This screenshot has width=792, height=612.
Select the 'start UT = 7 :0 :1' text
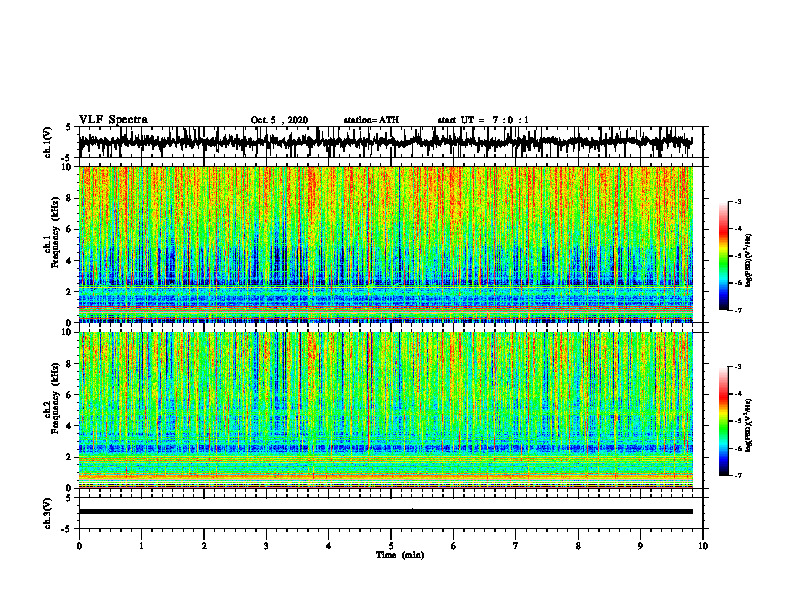point(483,120)
